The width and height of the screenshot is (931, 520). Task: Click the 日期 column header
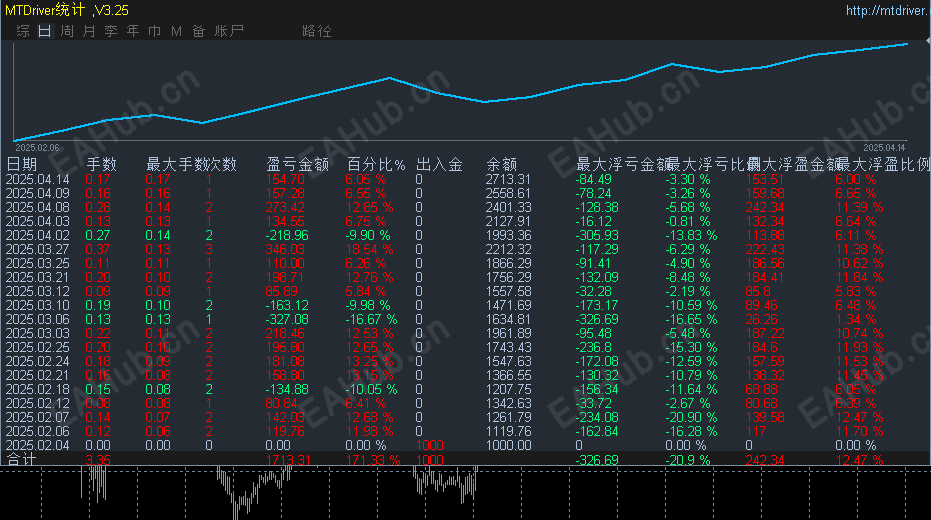(x=21, y=164)
